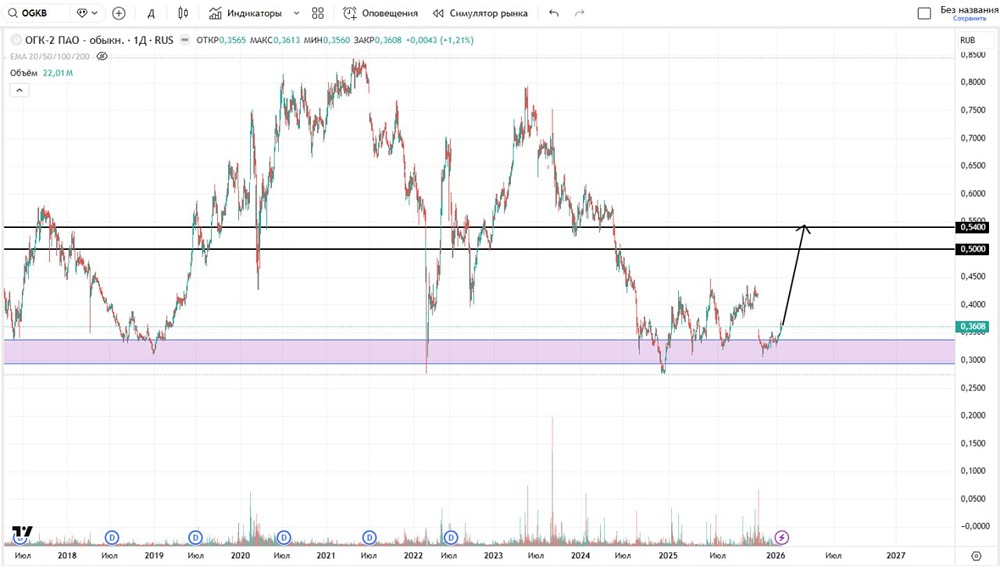Toggle EMA 20/50/100/200 visibility eye
This screenshot has width=1000, height=566.
point(101,56)
